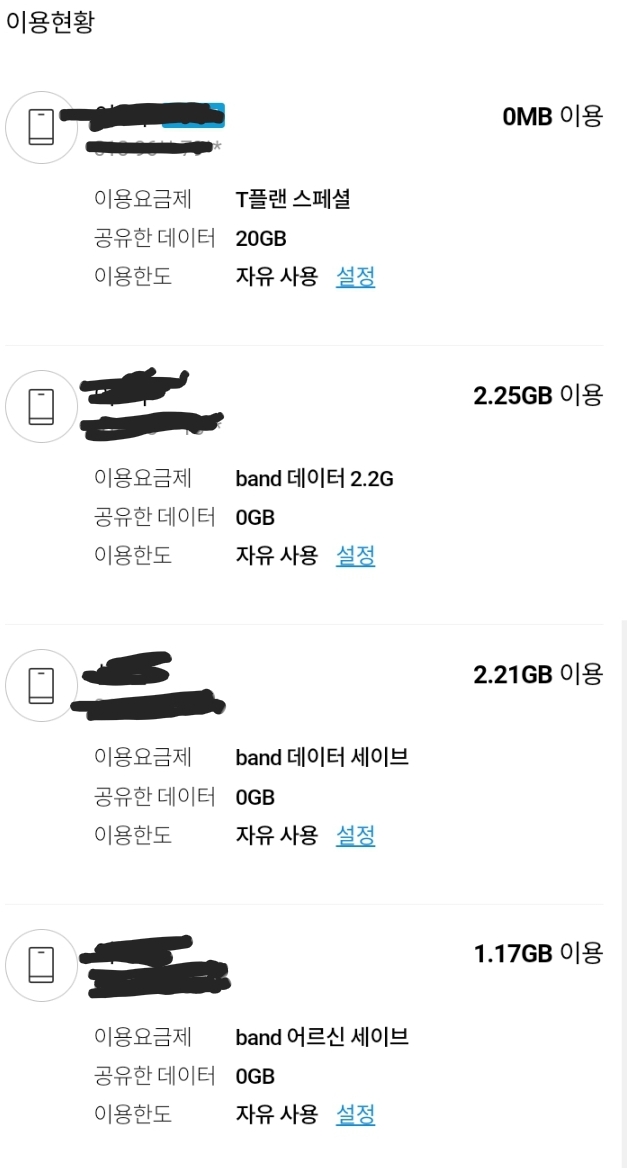Tap the phone icon for band 데이터 2.2G line
Viewport: 627px width, 1168px height.
click(x=41, y=407)
